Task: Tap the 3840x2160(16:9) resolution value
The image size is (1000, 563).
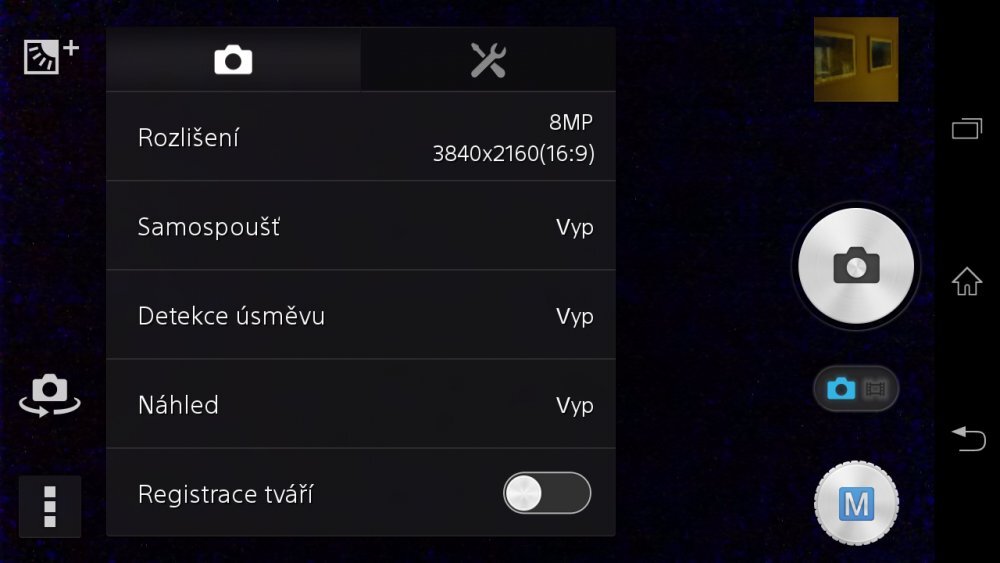Action: pos(513,154)
